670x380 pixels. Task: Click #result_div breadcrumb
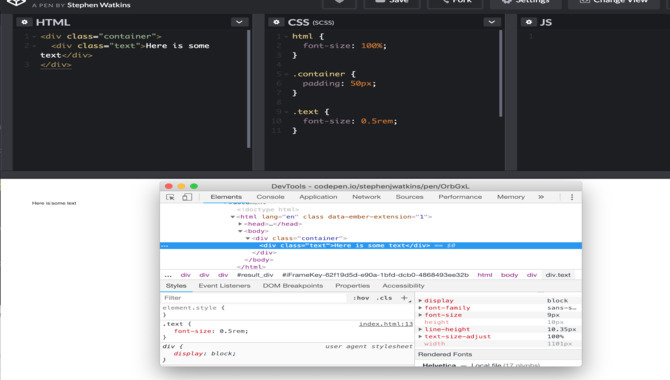click(x=255, y=275)
